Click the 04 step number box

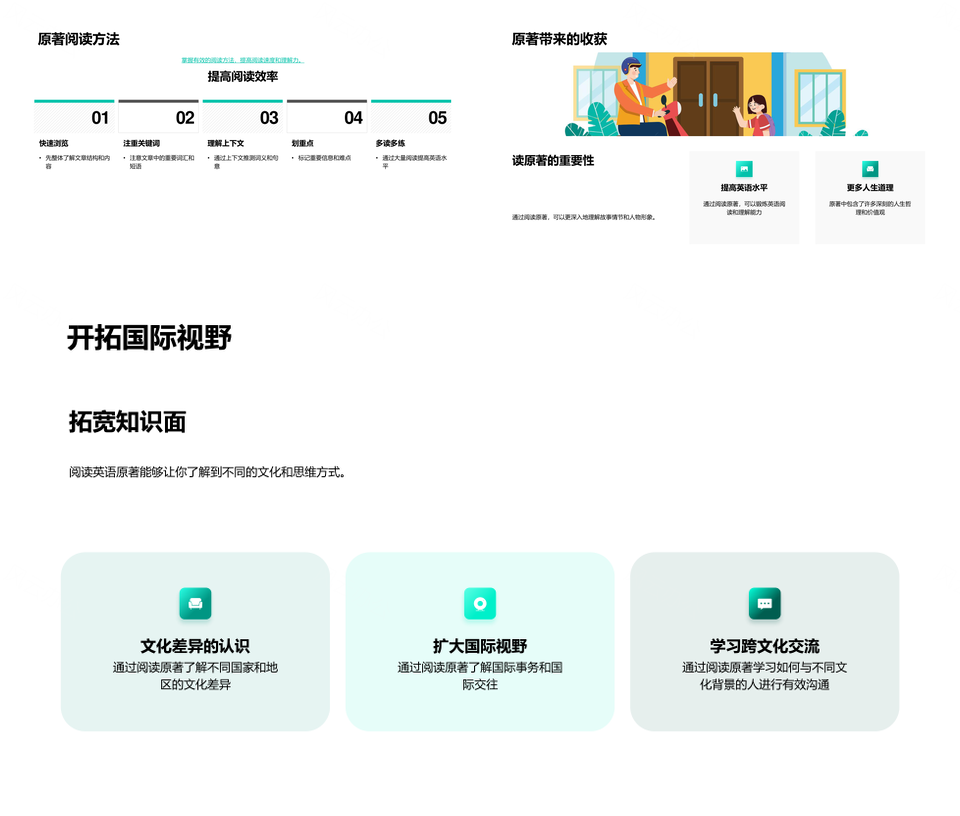click(x=327, y=117)
